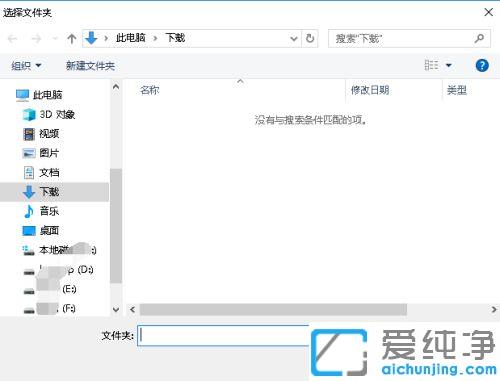This screenshot has width=500, height=381.
Task: Sort by 类型 column header
Action: 457,90
